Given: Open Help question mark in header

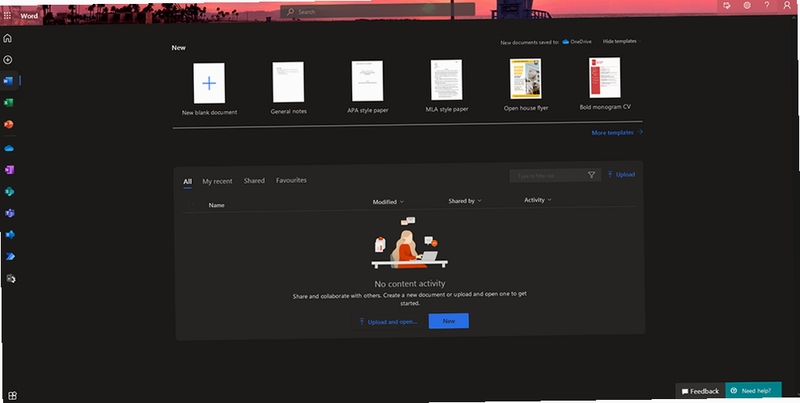Looking at the screenshot, I should 767,5.
